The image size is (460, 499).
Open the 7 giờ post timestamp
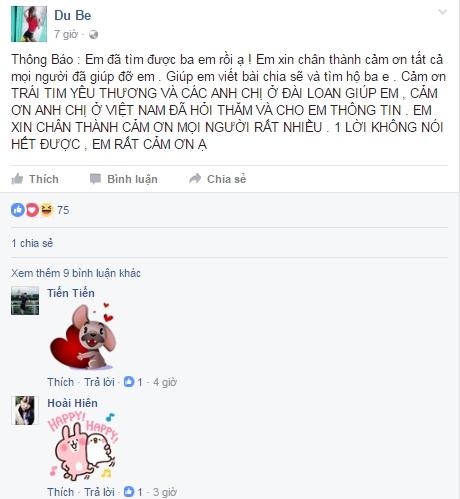coord(66,34)
